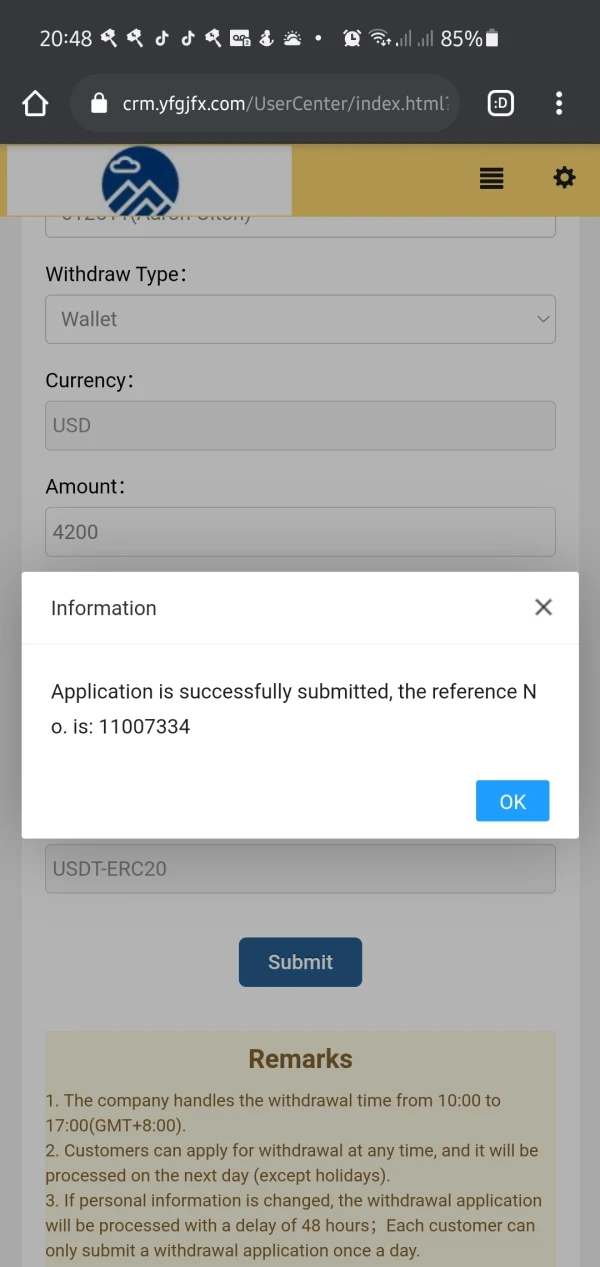Select the Amount field showing 4200
The image size is (600, 1267).
pos(300,532)
